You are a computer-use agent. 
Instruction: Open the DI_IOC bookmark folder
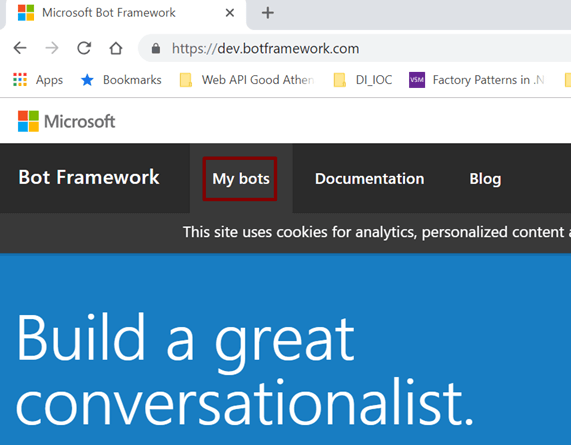(x=363, y=80)
